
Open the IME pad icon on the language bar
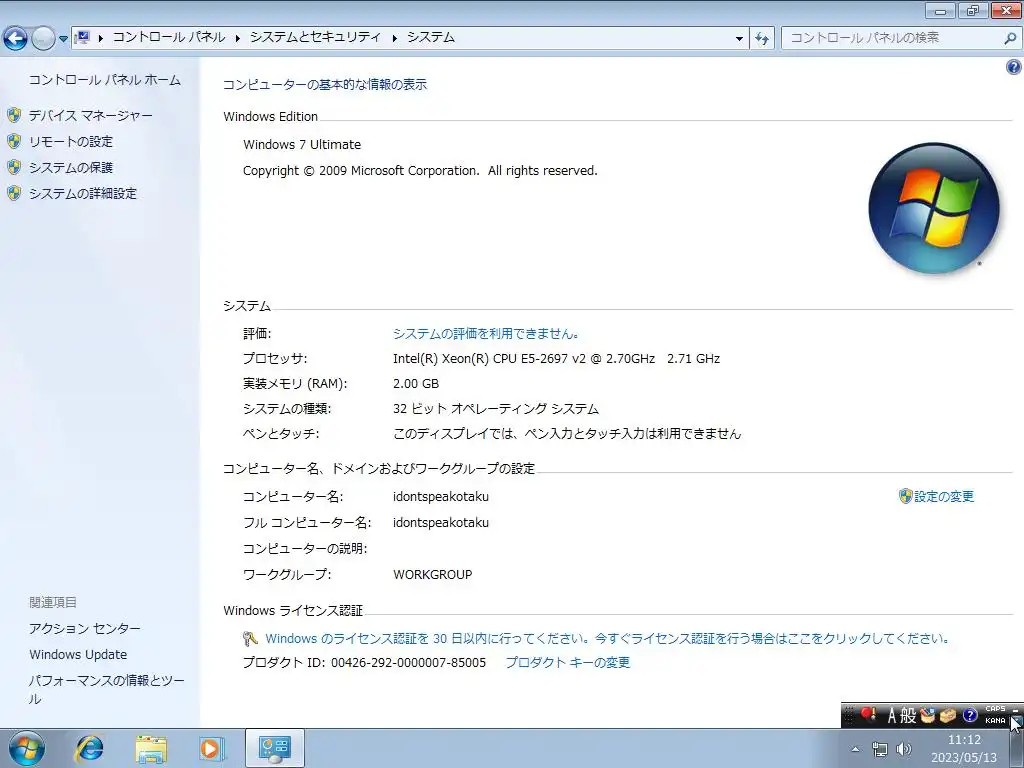[927, 716]
